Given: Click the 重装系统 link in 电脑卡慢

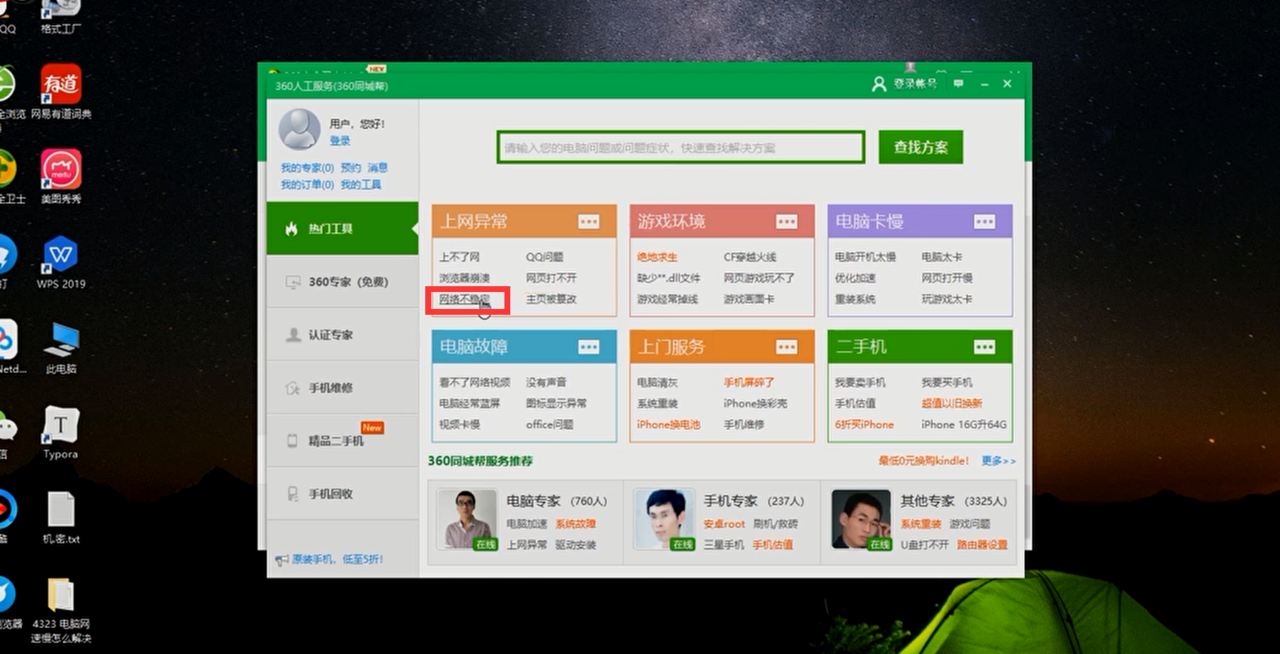Looking at the screenshot, I should pos(856,299).
